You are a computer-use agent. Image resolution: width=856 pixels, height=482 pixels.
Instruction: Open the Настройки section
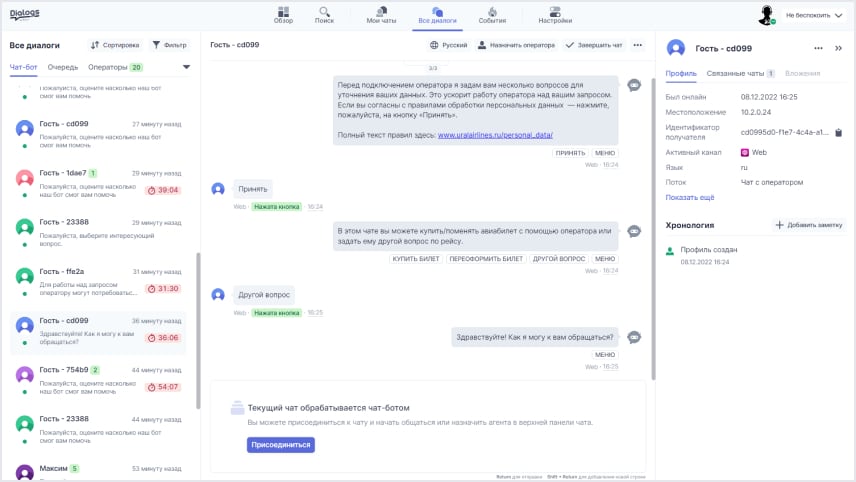555,15
